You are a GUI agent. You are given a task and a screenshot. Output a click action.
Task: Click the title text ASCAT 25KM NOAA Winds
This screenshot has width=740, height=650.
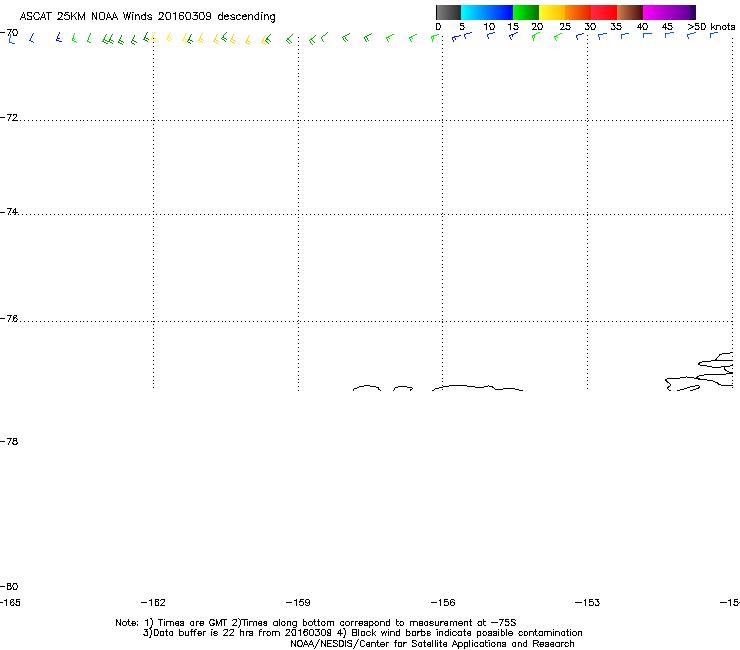[86, 16]
